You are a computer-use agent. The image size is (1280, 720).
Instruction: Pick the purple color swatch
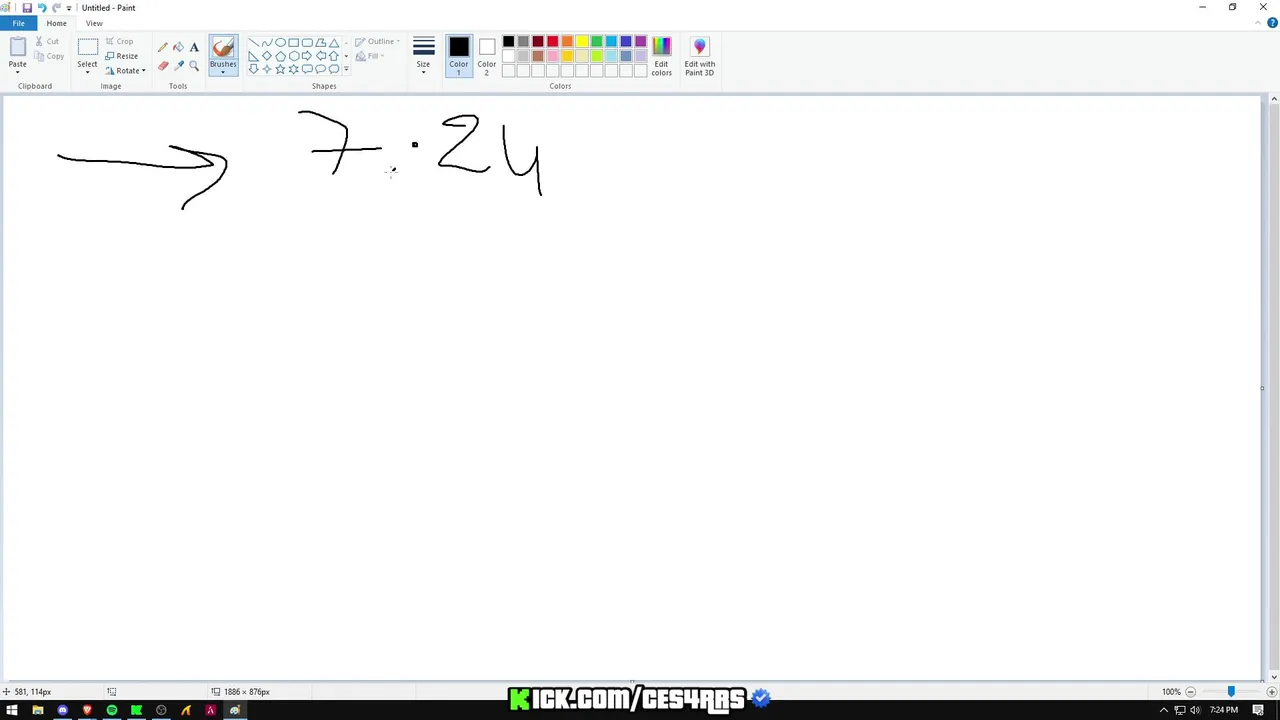coord(640,42)
